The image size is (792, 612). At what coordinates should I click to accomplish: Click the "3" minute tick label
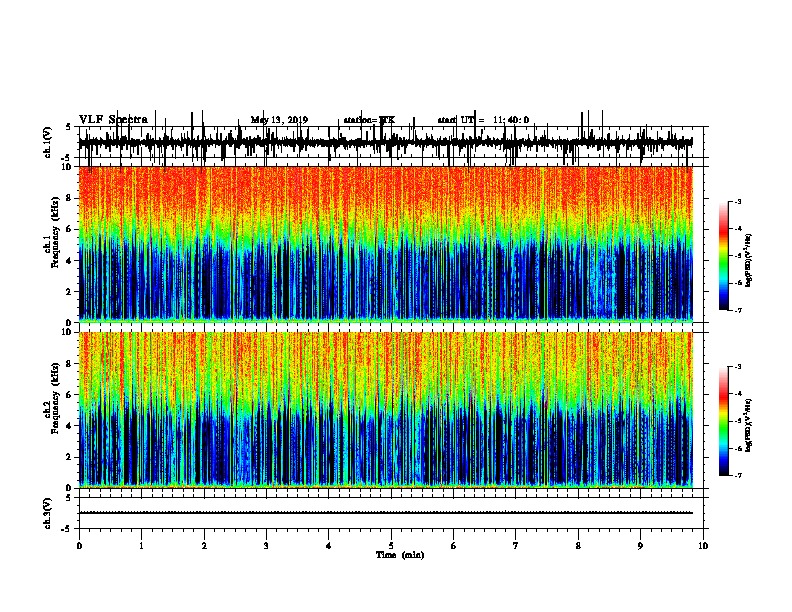pyautogui.click(x=266, y=546)
